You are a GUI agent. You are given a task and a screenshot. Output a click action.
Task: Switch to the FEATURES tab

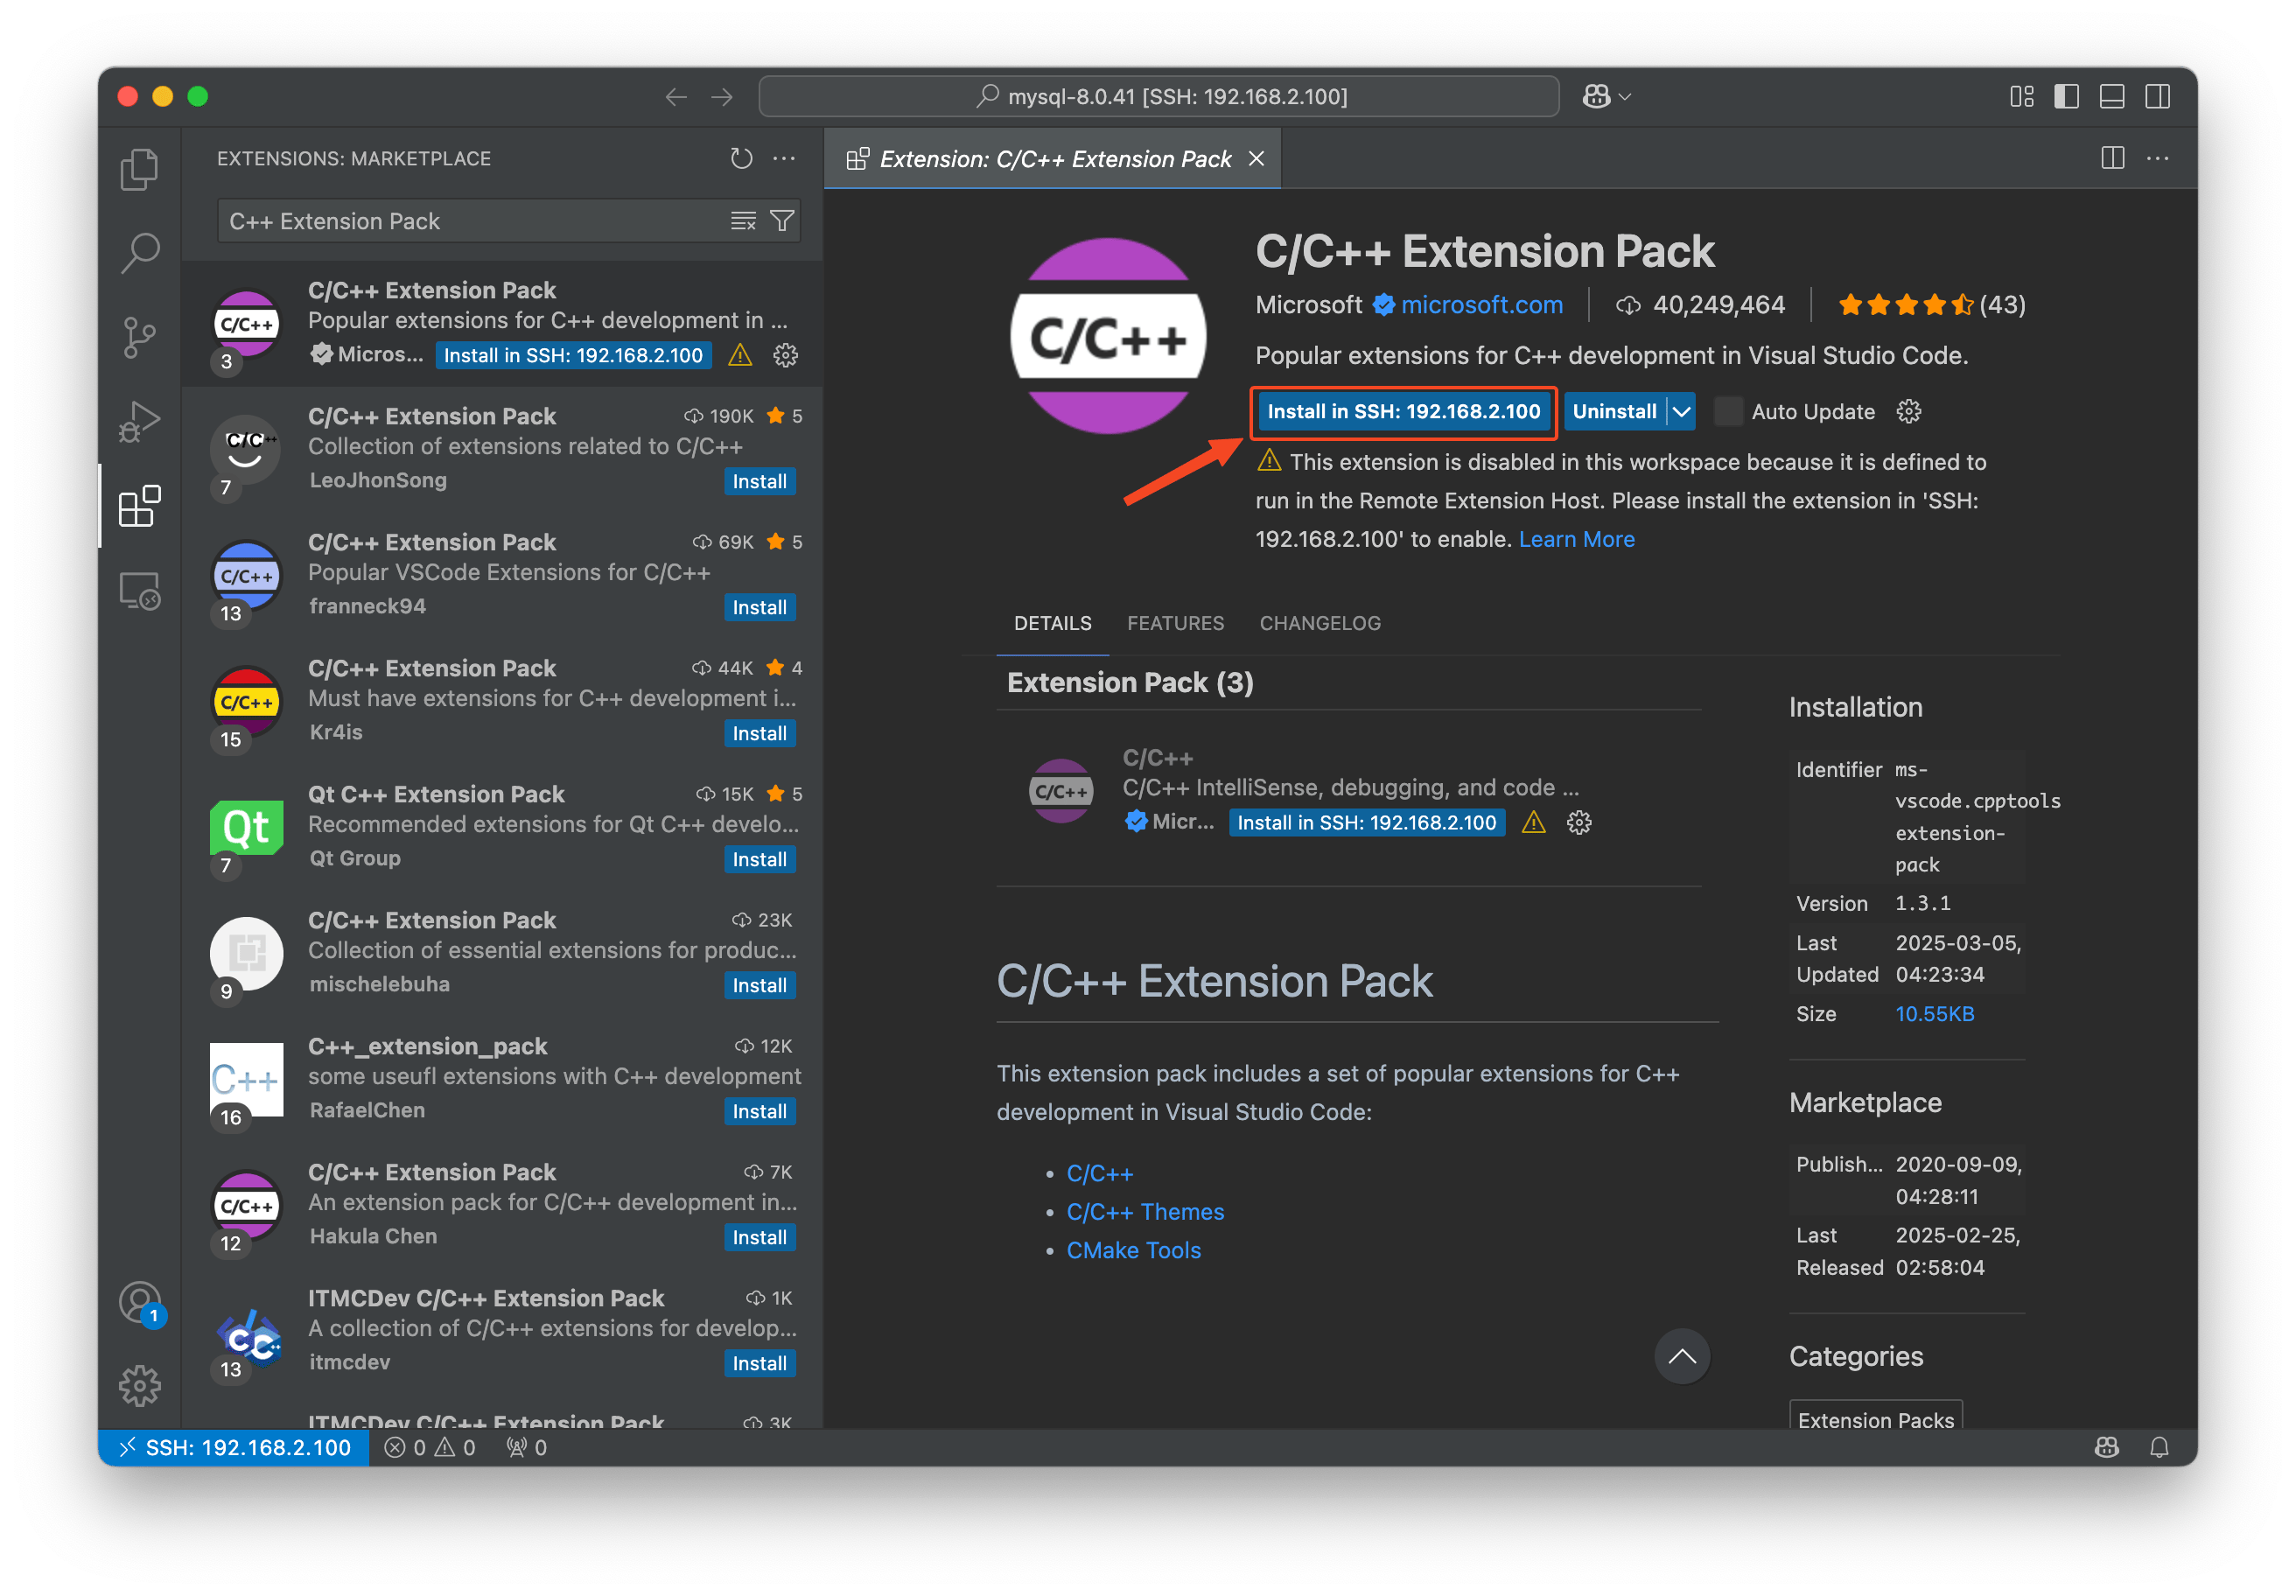1175,623
